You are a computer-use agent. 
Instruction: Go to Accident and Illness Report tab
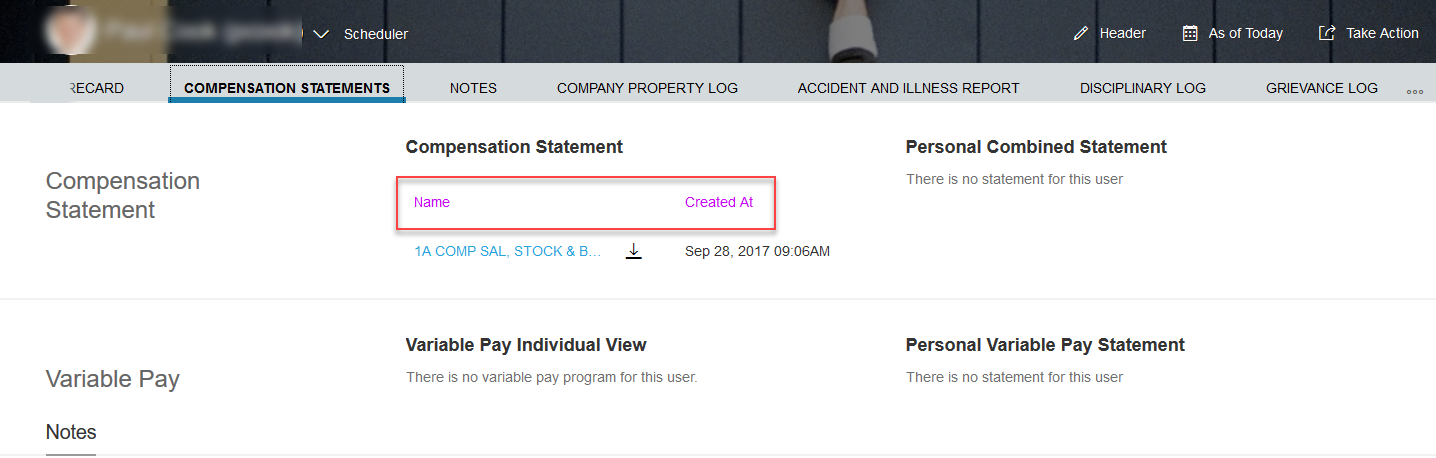coord(908,88)
